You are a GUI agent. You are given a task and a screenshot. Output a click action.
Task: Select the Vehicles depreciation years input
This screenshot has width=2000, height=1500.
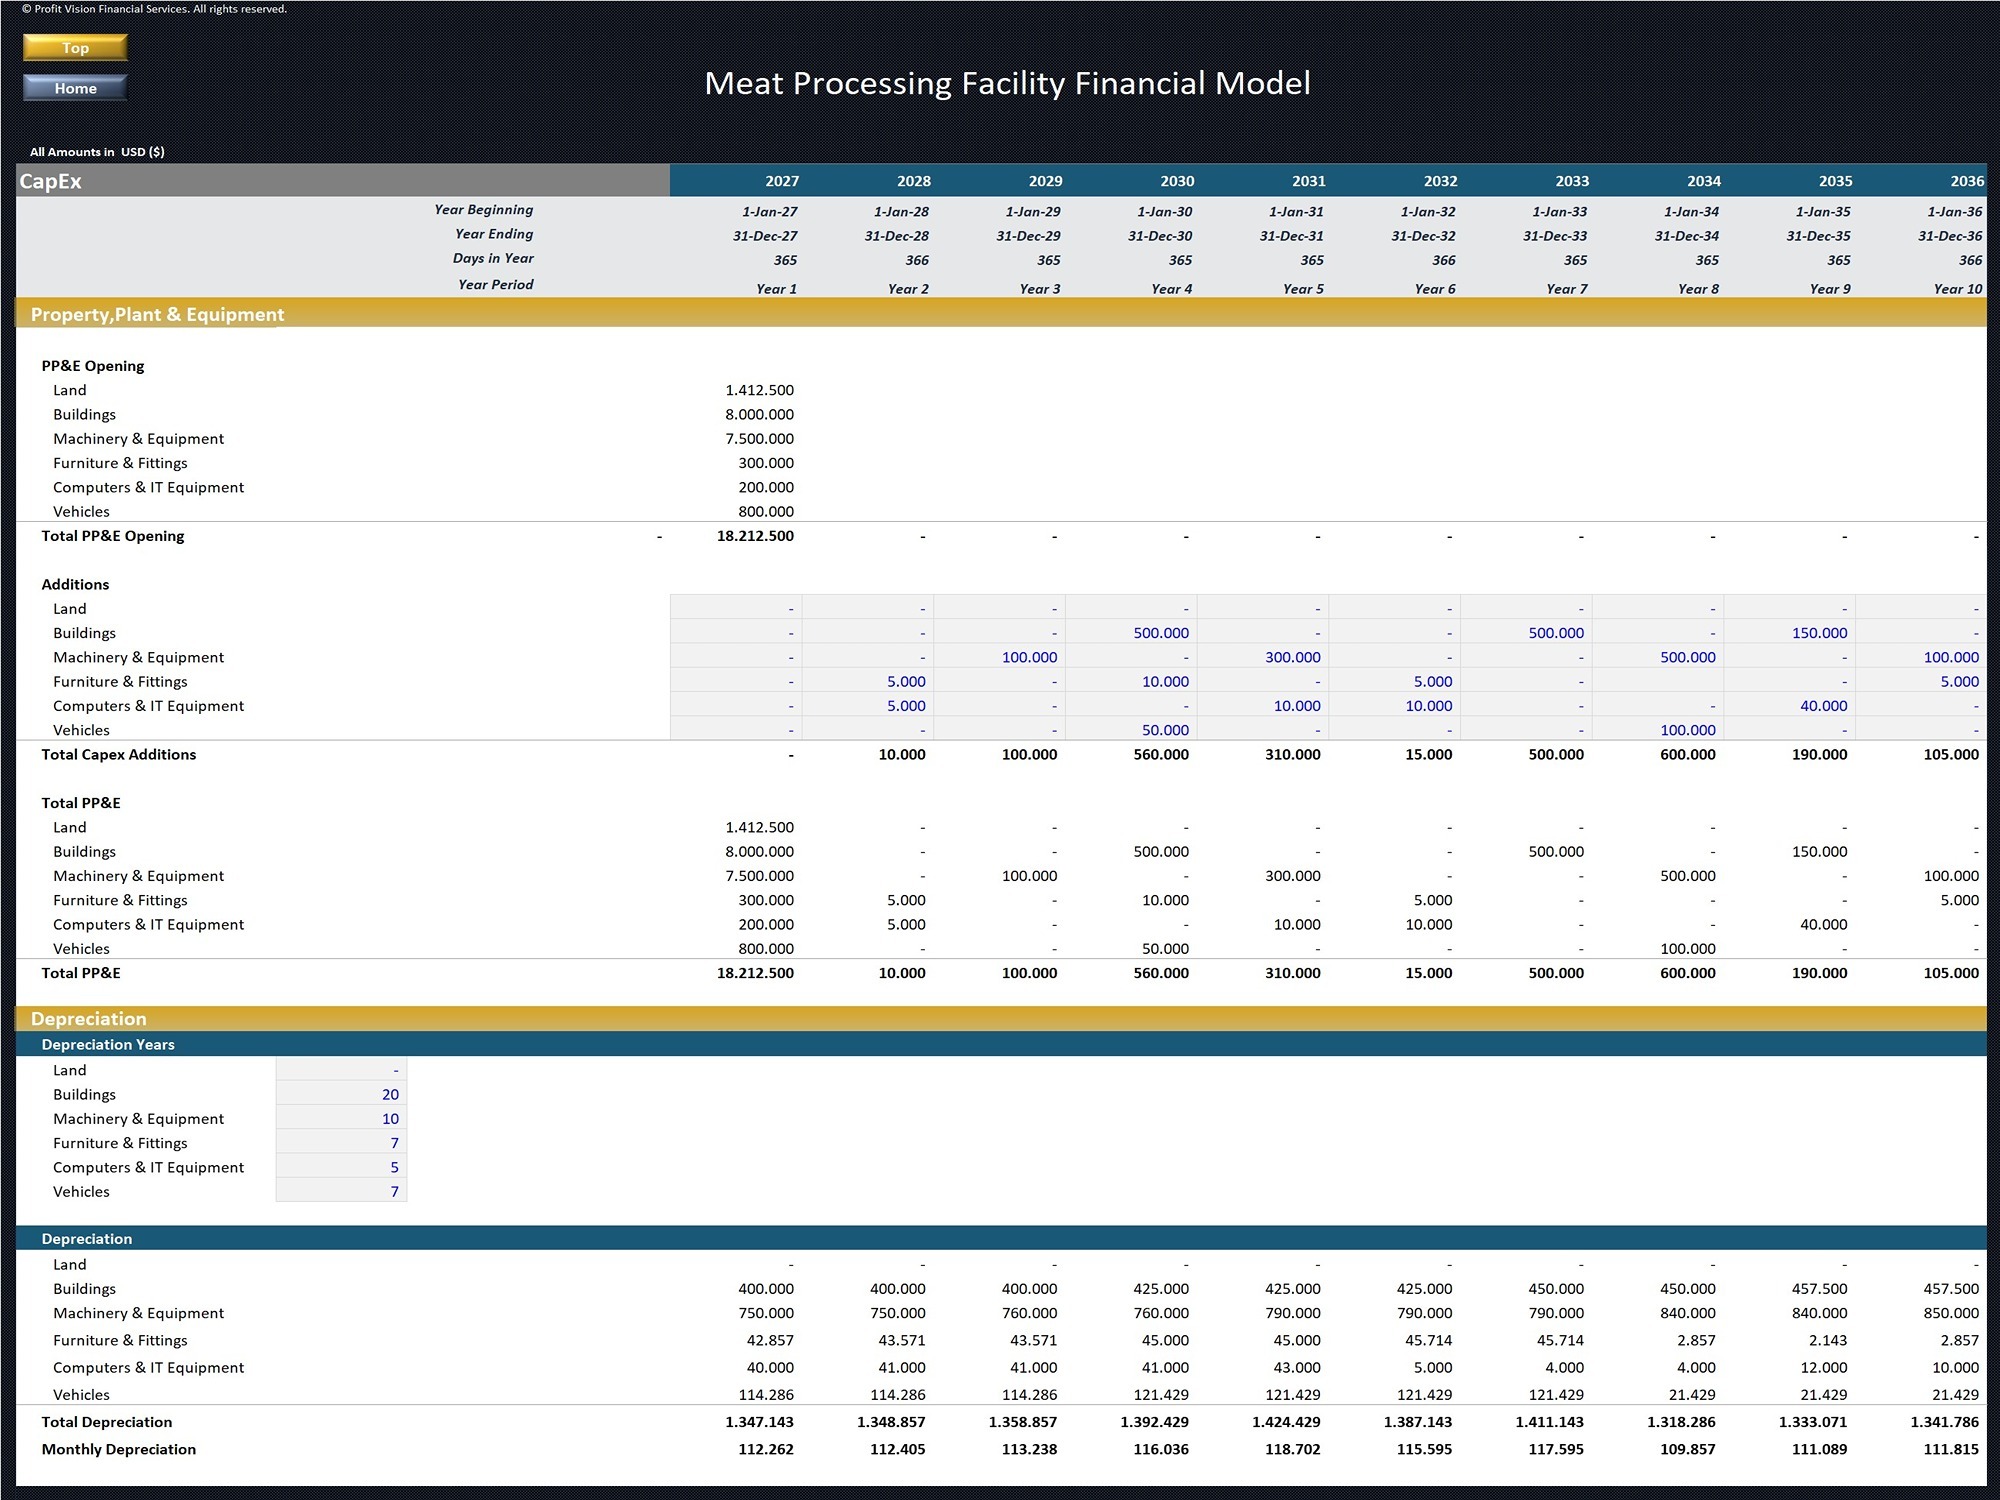point(341,1191)
